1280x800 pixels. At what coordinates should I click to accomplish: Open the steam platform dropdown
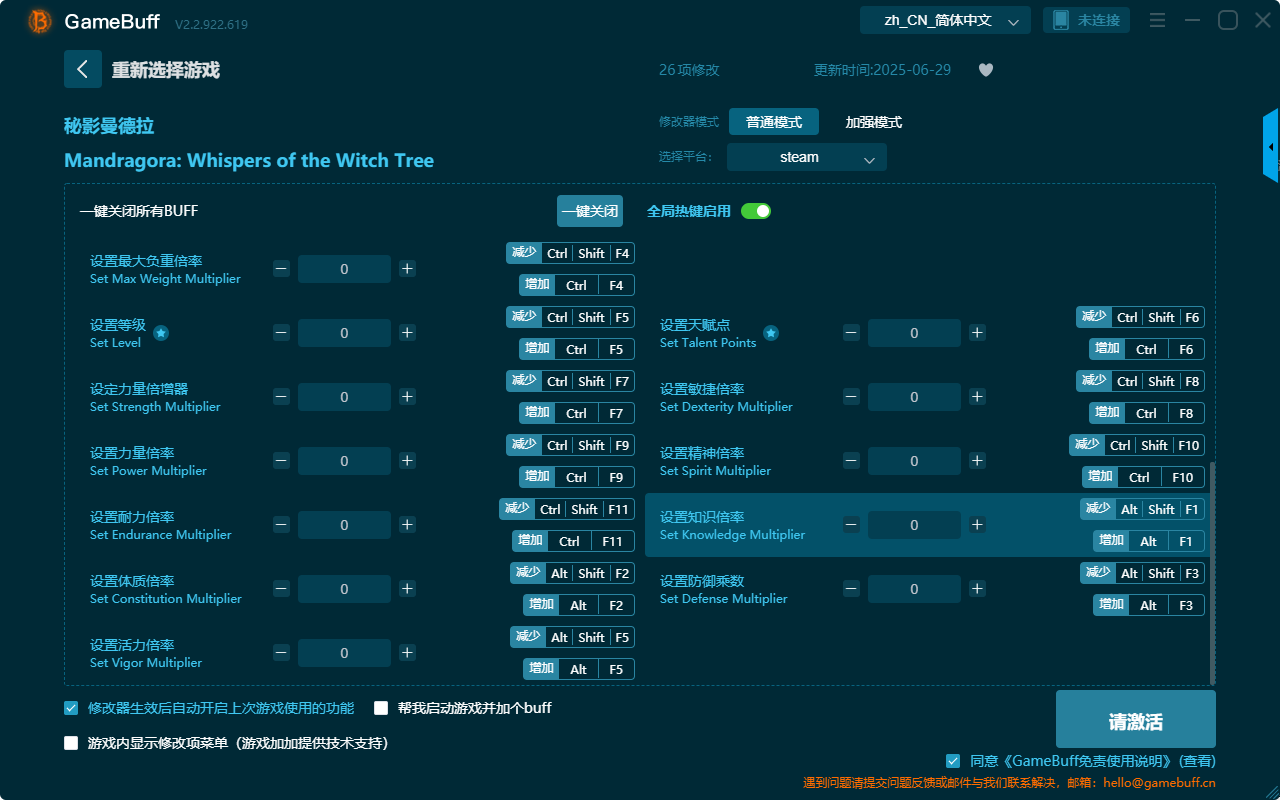point(807,157)
